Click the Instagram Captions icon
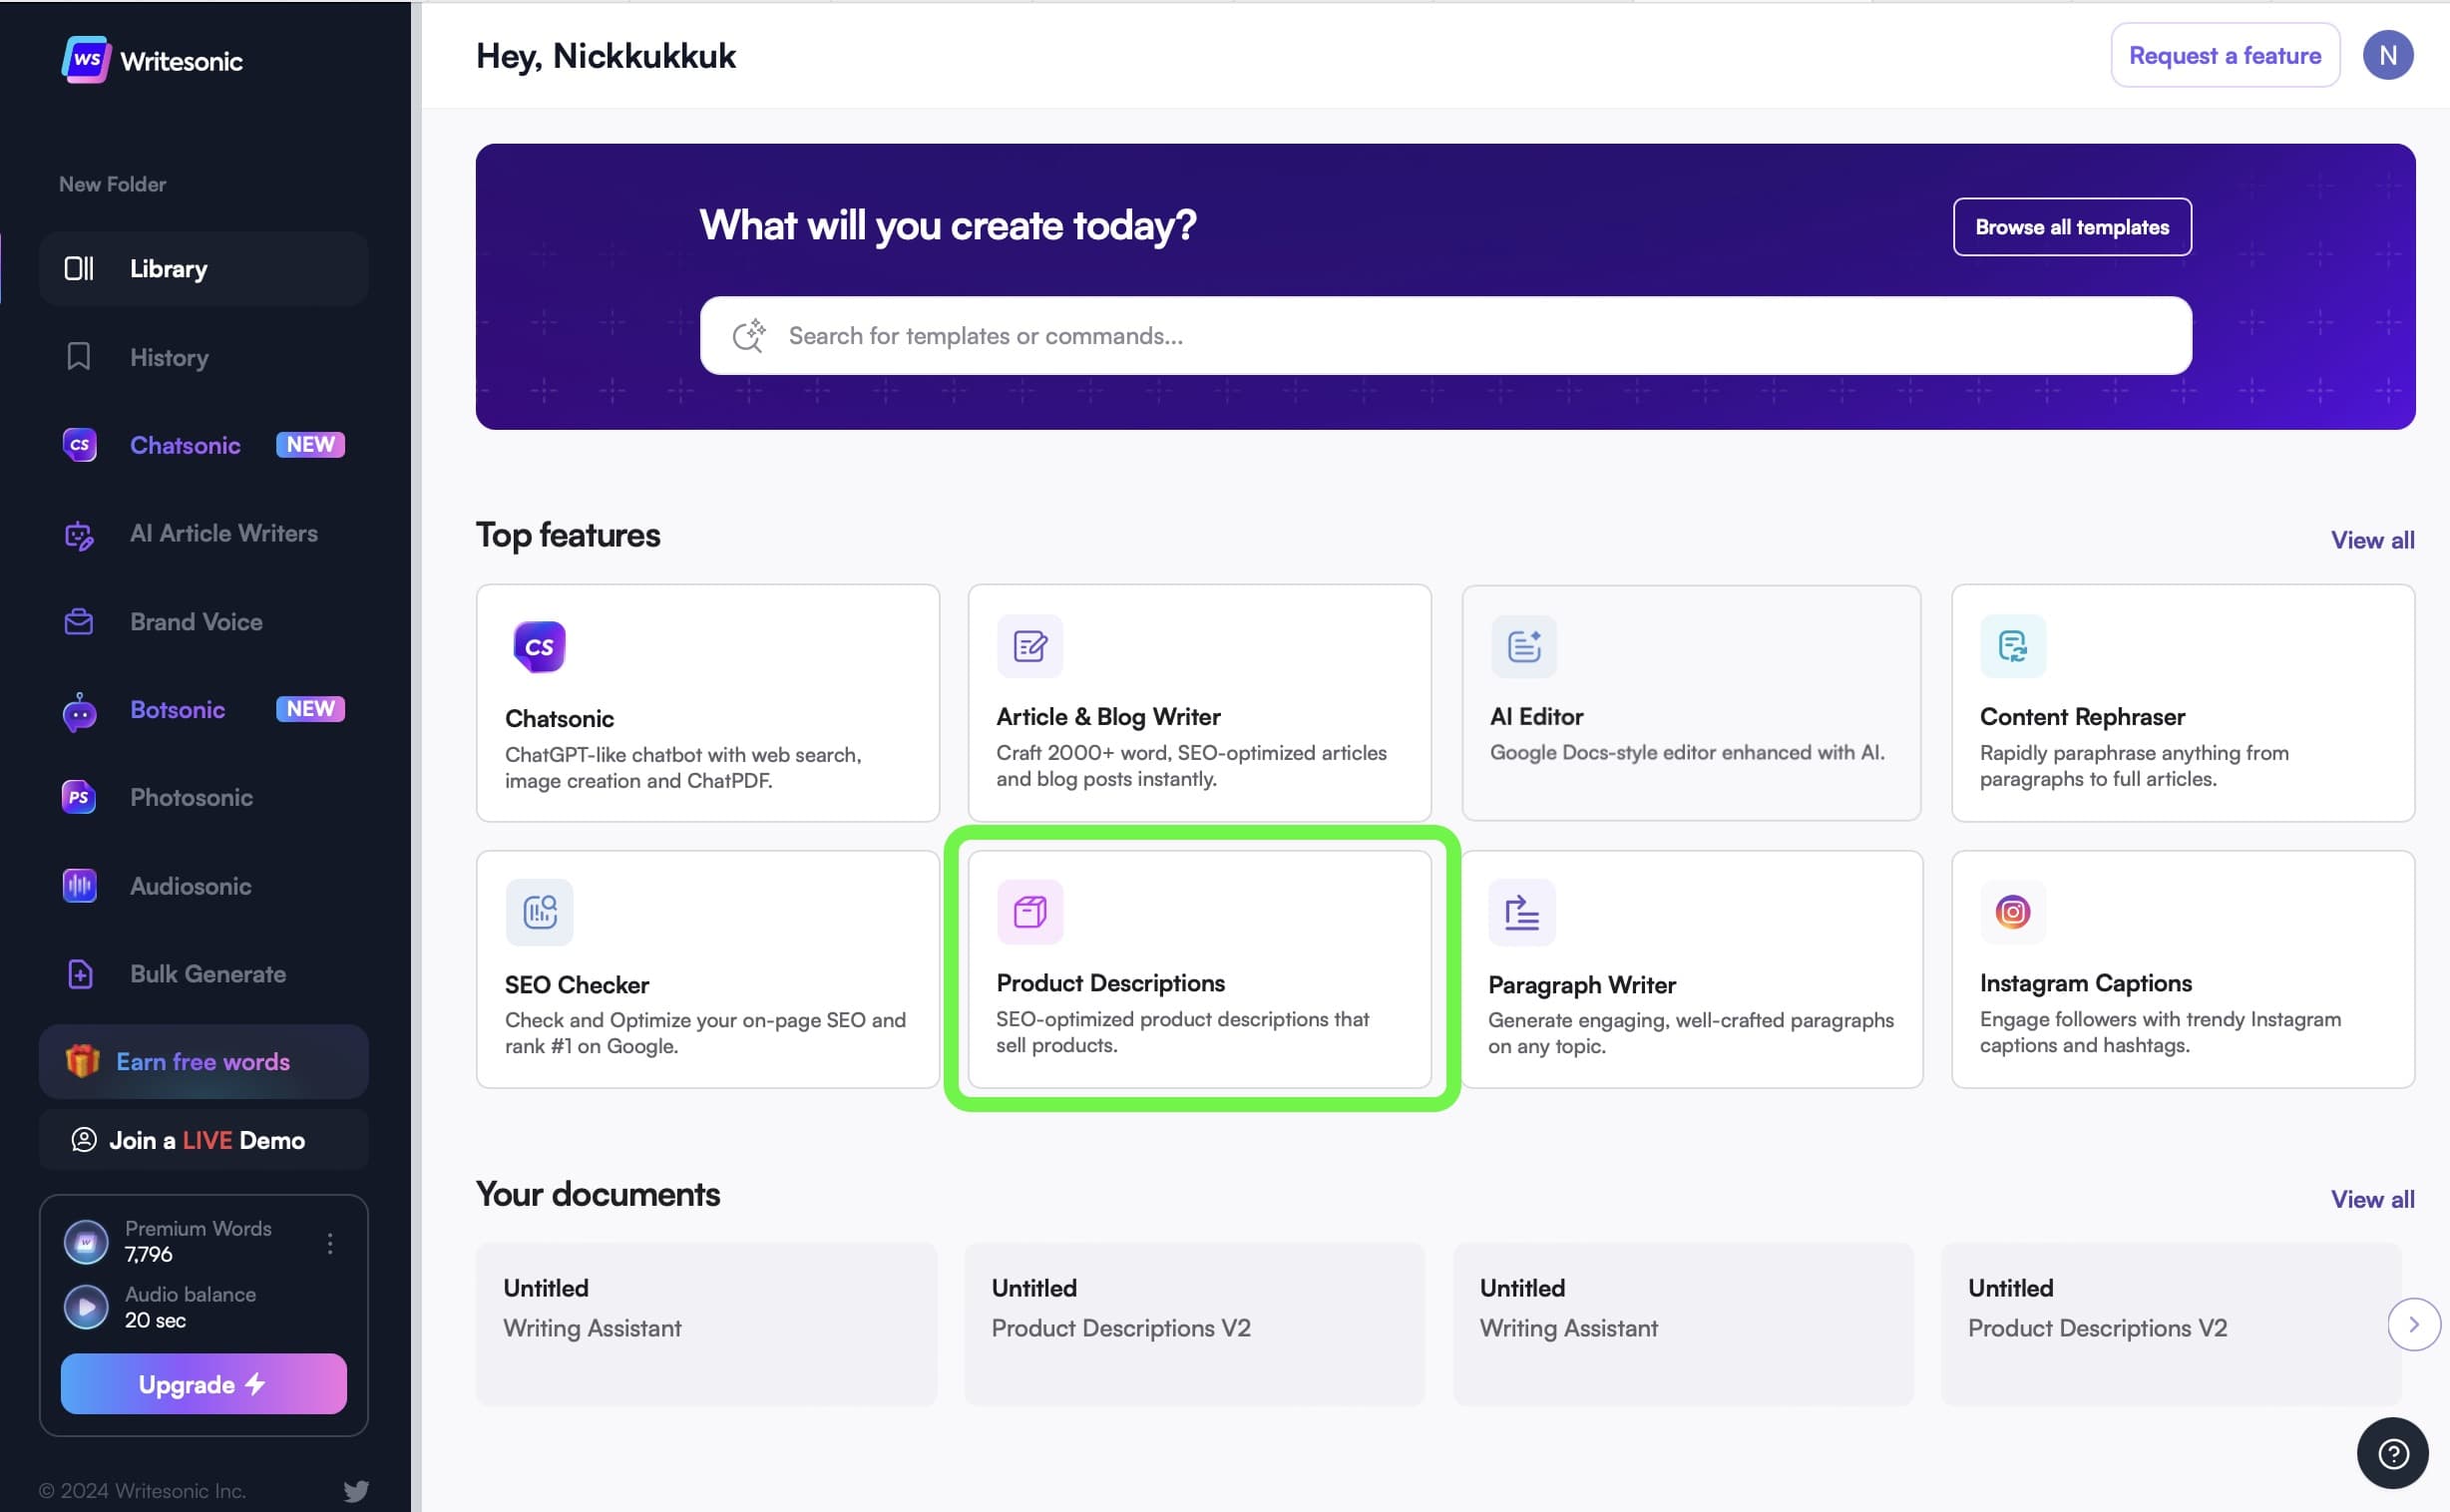This screenshot has width=2450, height=1512. pyautogui.click(x=2012, y=912)
